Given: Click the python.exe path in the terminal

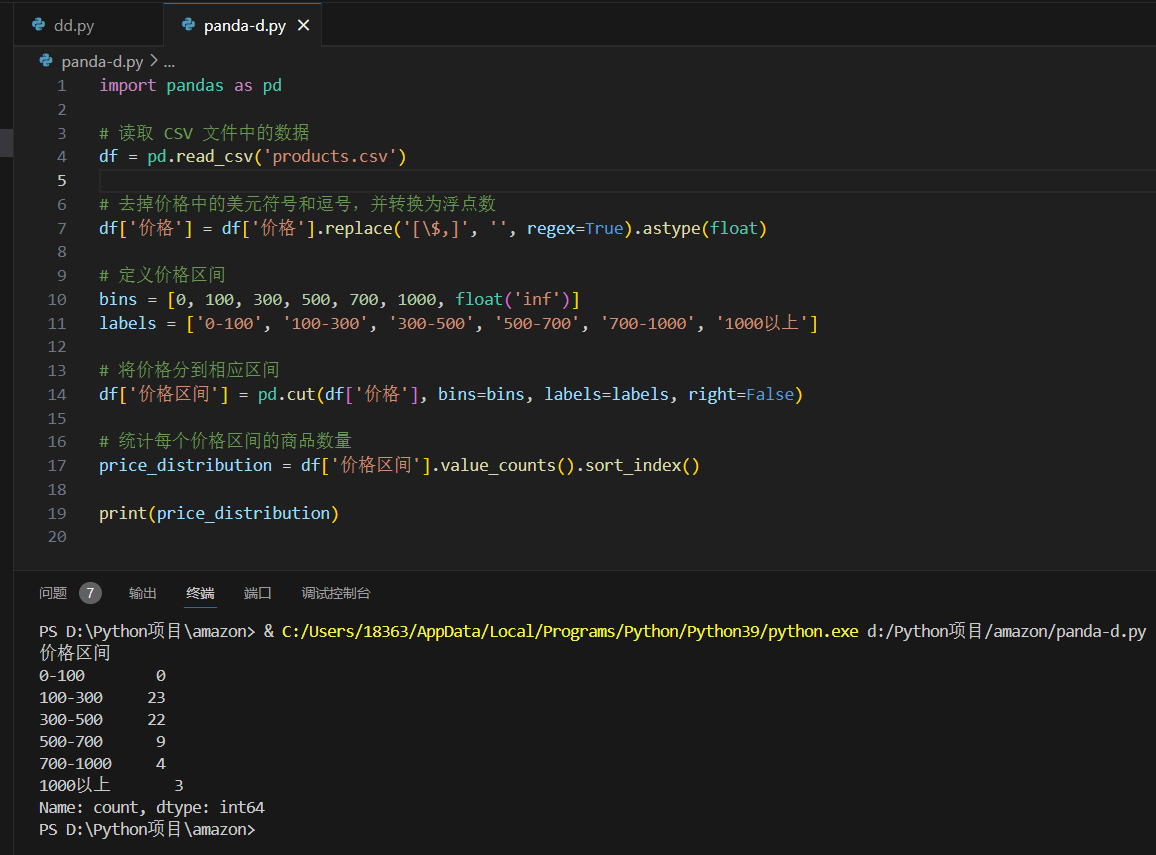Looking at the screenshot, I should pyautogui.click(x=570, y=632).
